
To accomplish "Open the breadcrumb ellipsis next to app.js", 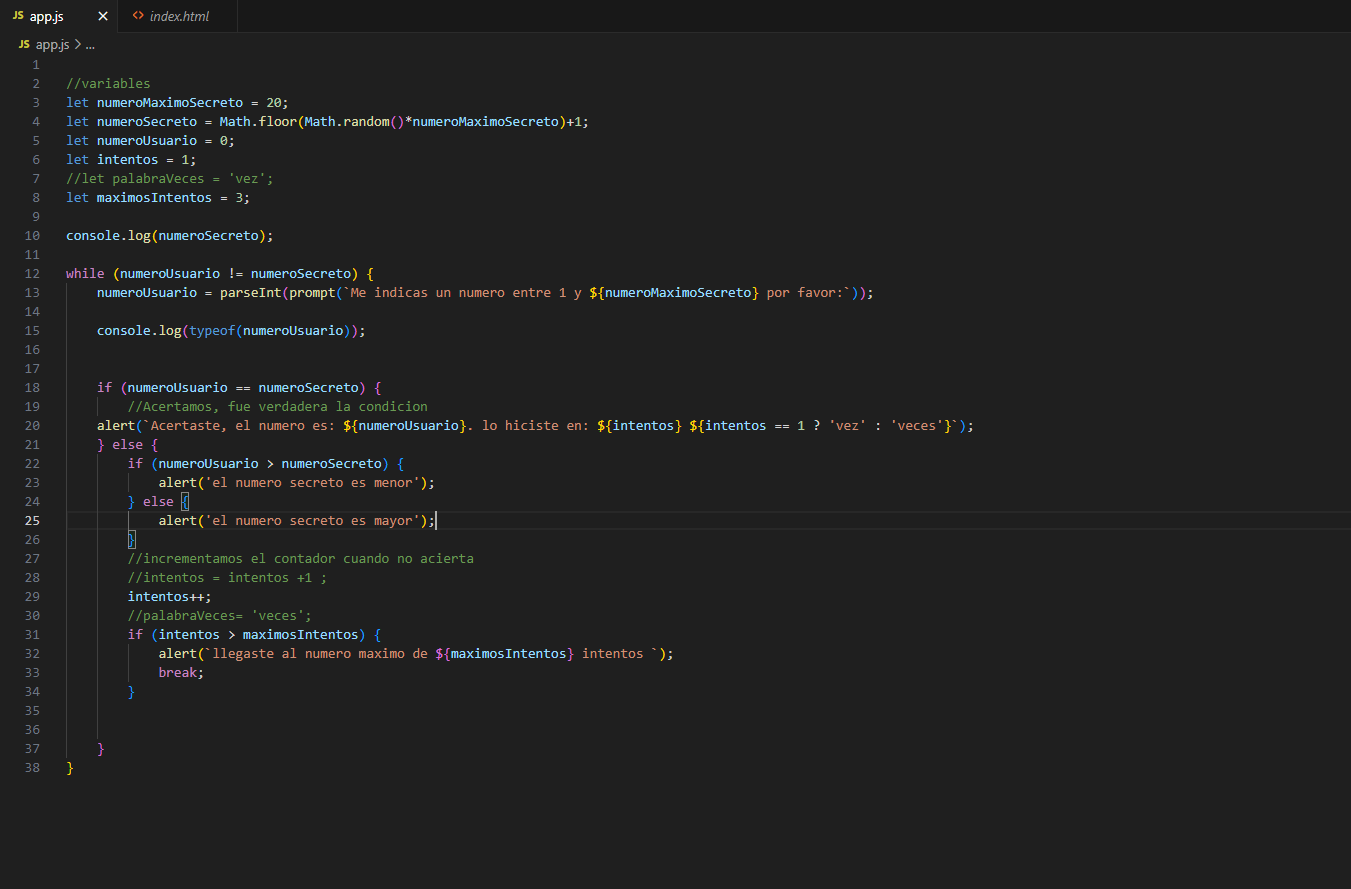I will (89, 44).
